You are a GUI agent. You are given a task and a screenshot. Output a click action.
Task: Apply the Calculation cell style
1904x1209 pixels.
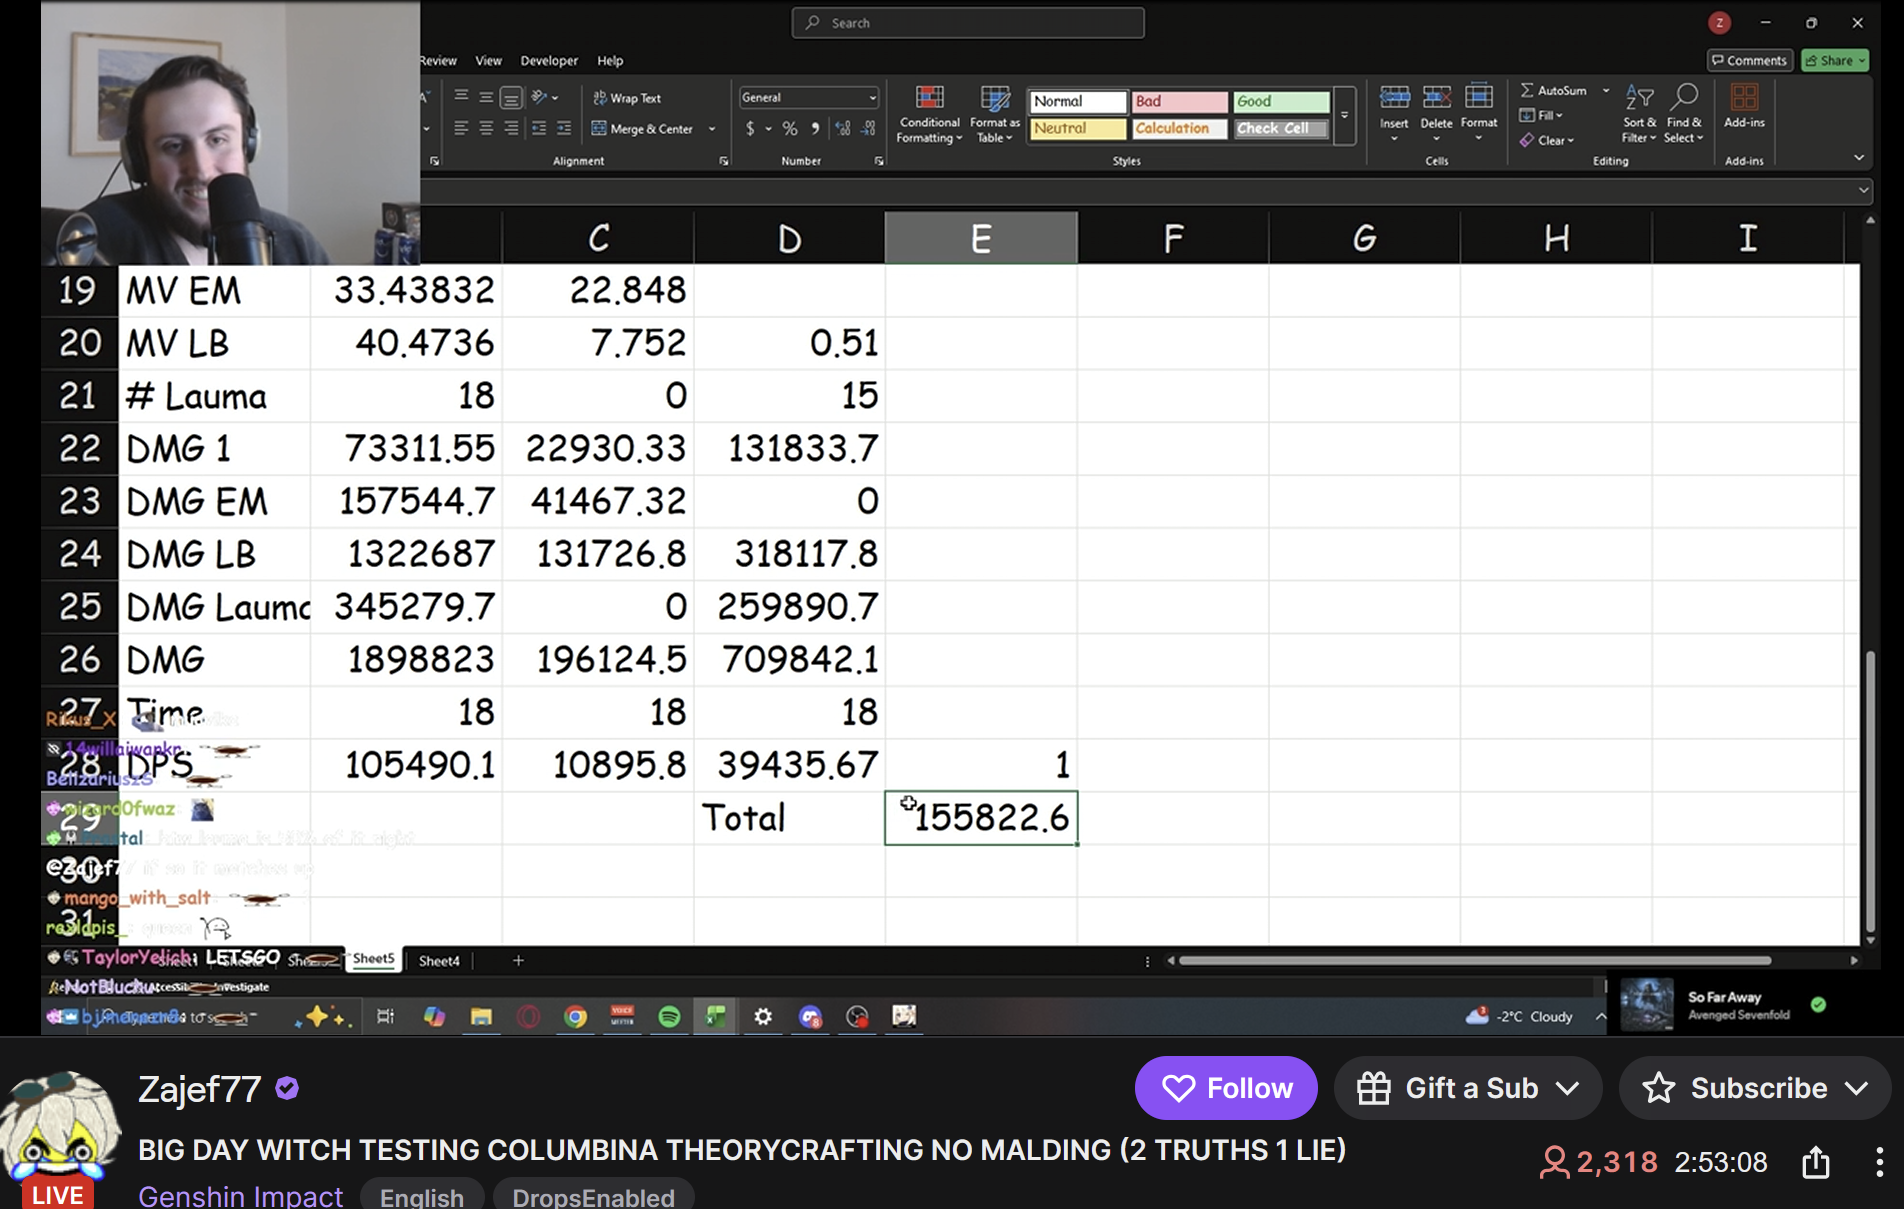point(1180,128)
